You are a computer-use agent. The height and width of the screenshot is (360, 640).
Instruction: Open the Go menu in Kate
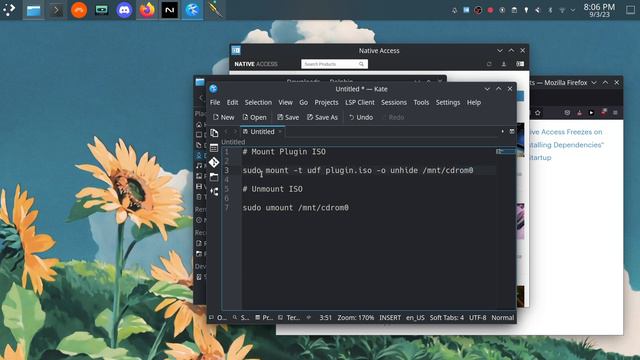click(303, 102)
